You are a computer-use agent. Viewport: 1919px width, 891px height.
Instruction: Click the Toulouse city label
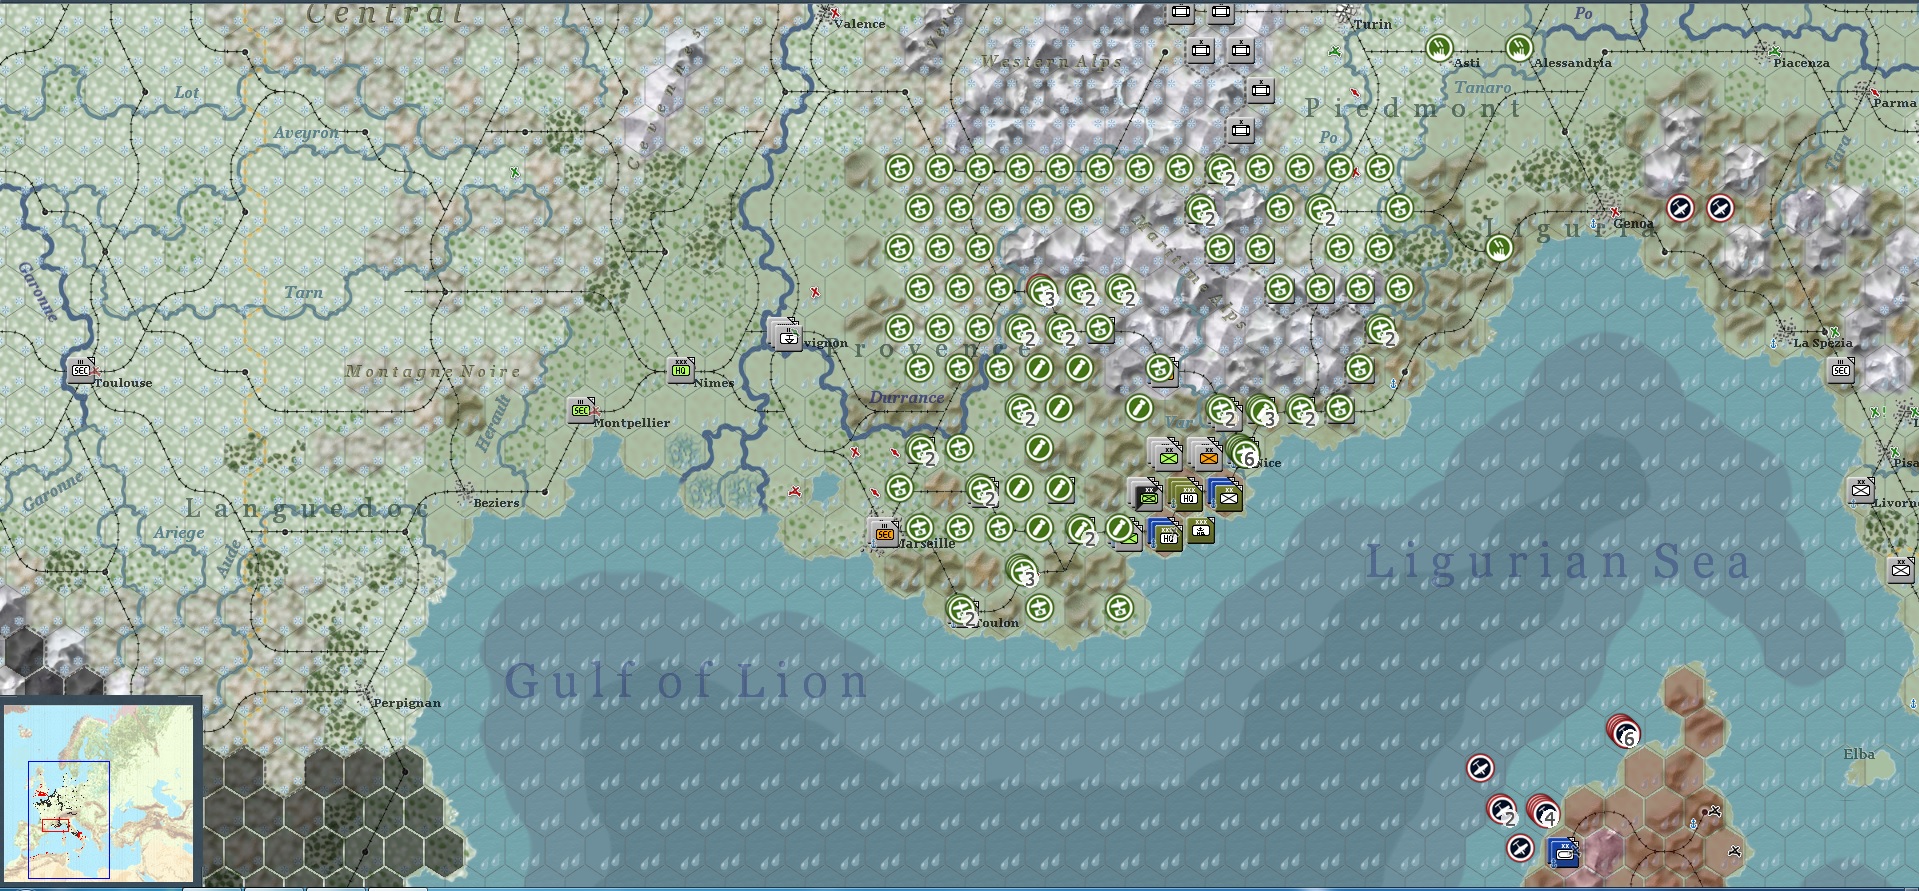124,383
